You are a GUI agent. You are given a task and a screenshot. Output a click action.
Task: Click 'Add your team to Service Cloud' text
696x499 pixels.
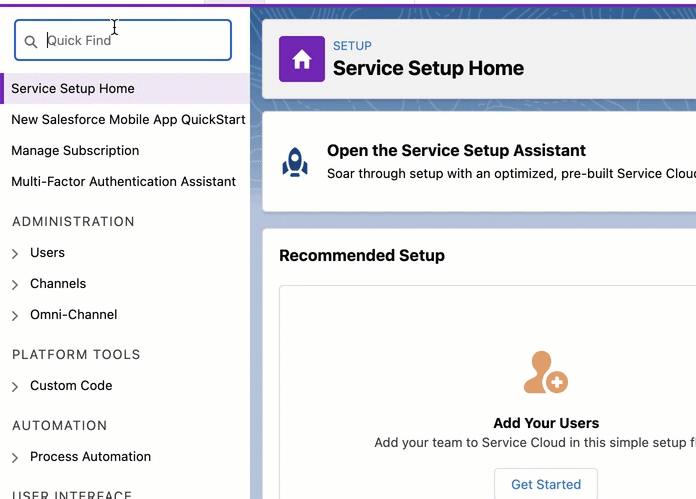pos(535,443)
